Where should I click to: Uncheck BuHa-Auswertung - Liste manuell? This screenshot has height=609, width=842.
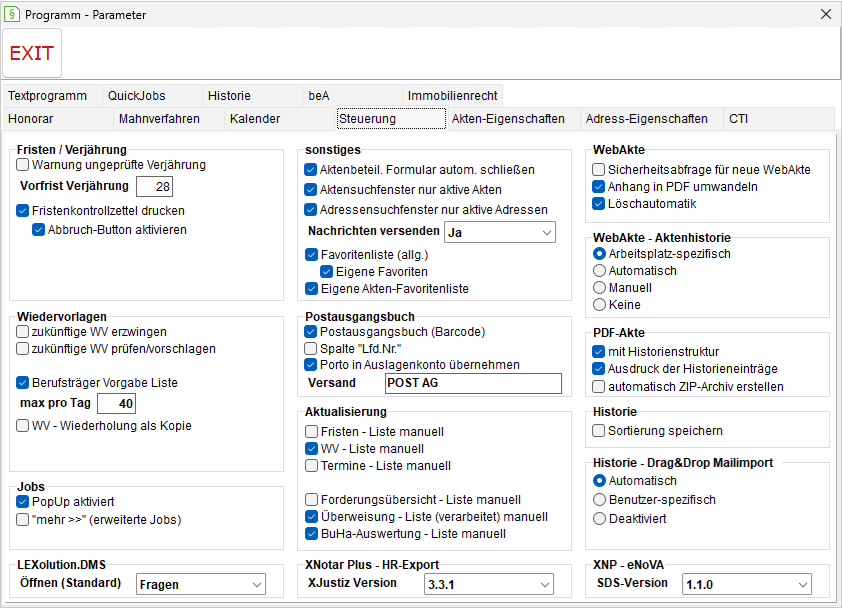click(311, 534)
